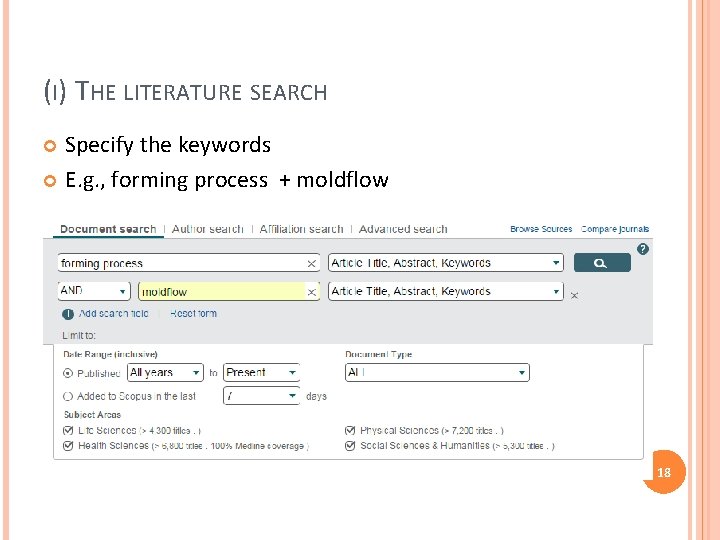Viewport: 720px width, 540px height.
Task: Select Added to Scopus in the last radio
Action: [x=68, y=396]
